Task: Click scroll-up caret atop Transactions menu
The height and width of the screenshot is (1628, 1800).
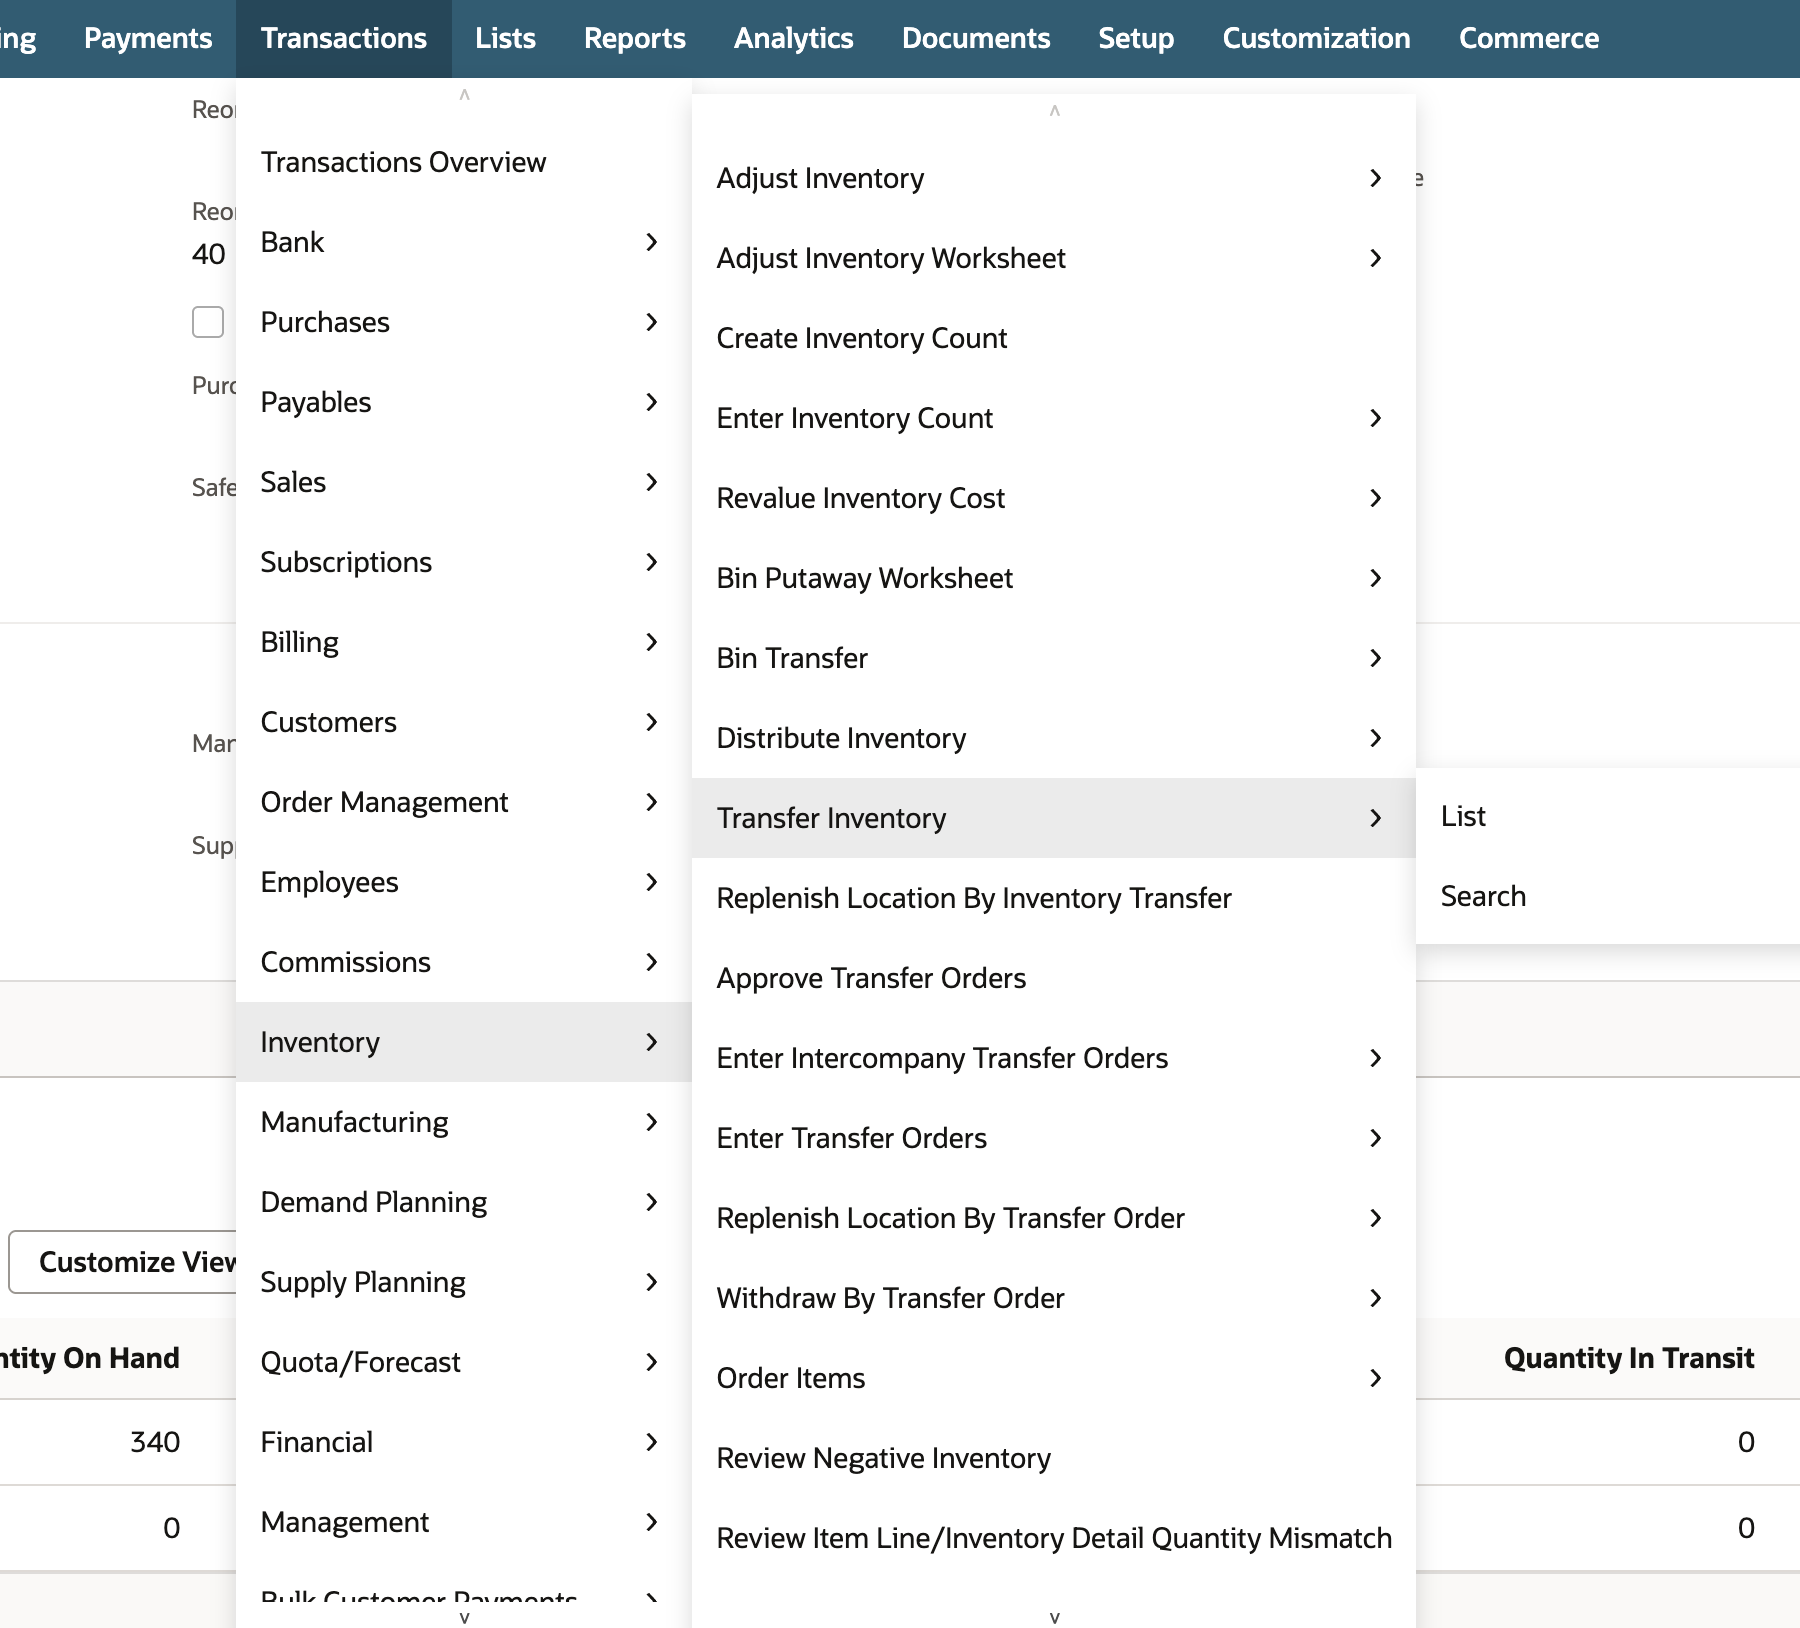Action: click(x=464, y=95)
